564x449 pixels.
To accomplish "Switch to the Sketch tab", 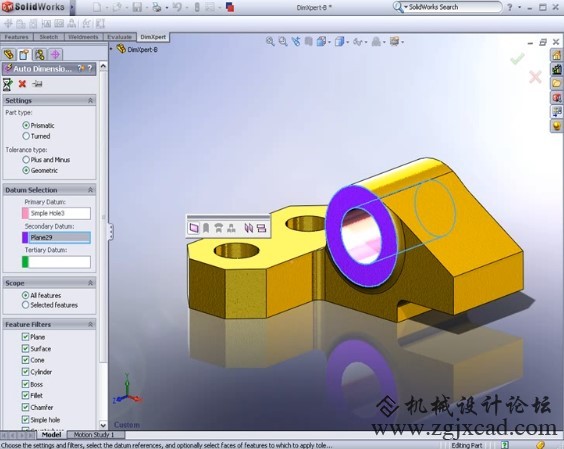I will click(49, 37).
